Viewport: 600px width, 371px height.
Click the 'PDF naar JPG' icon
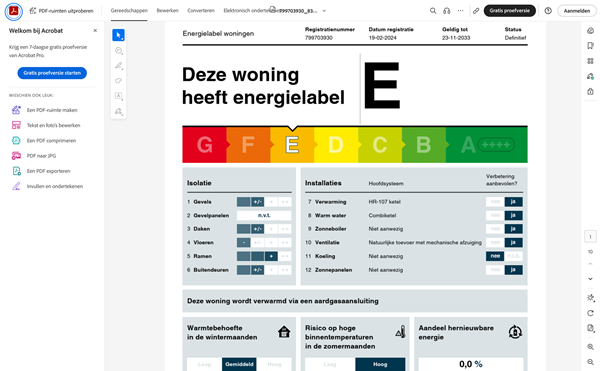tap(16, 156)
